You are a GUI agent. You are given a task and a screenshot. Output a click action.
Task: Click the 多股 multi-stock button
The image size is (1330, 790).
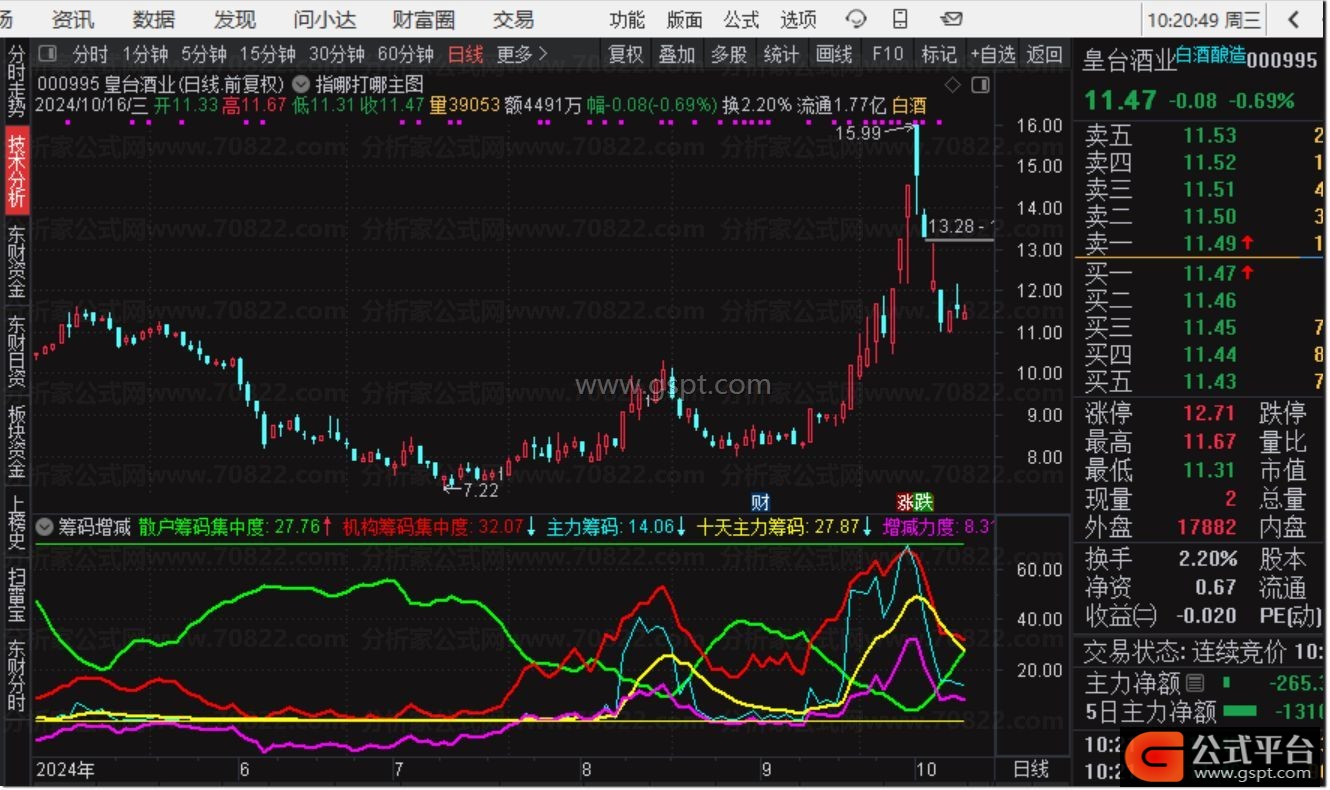(729, 54)
